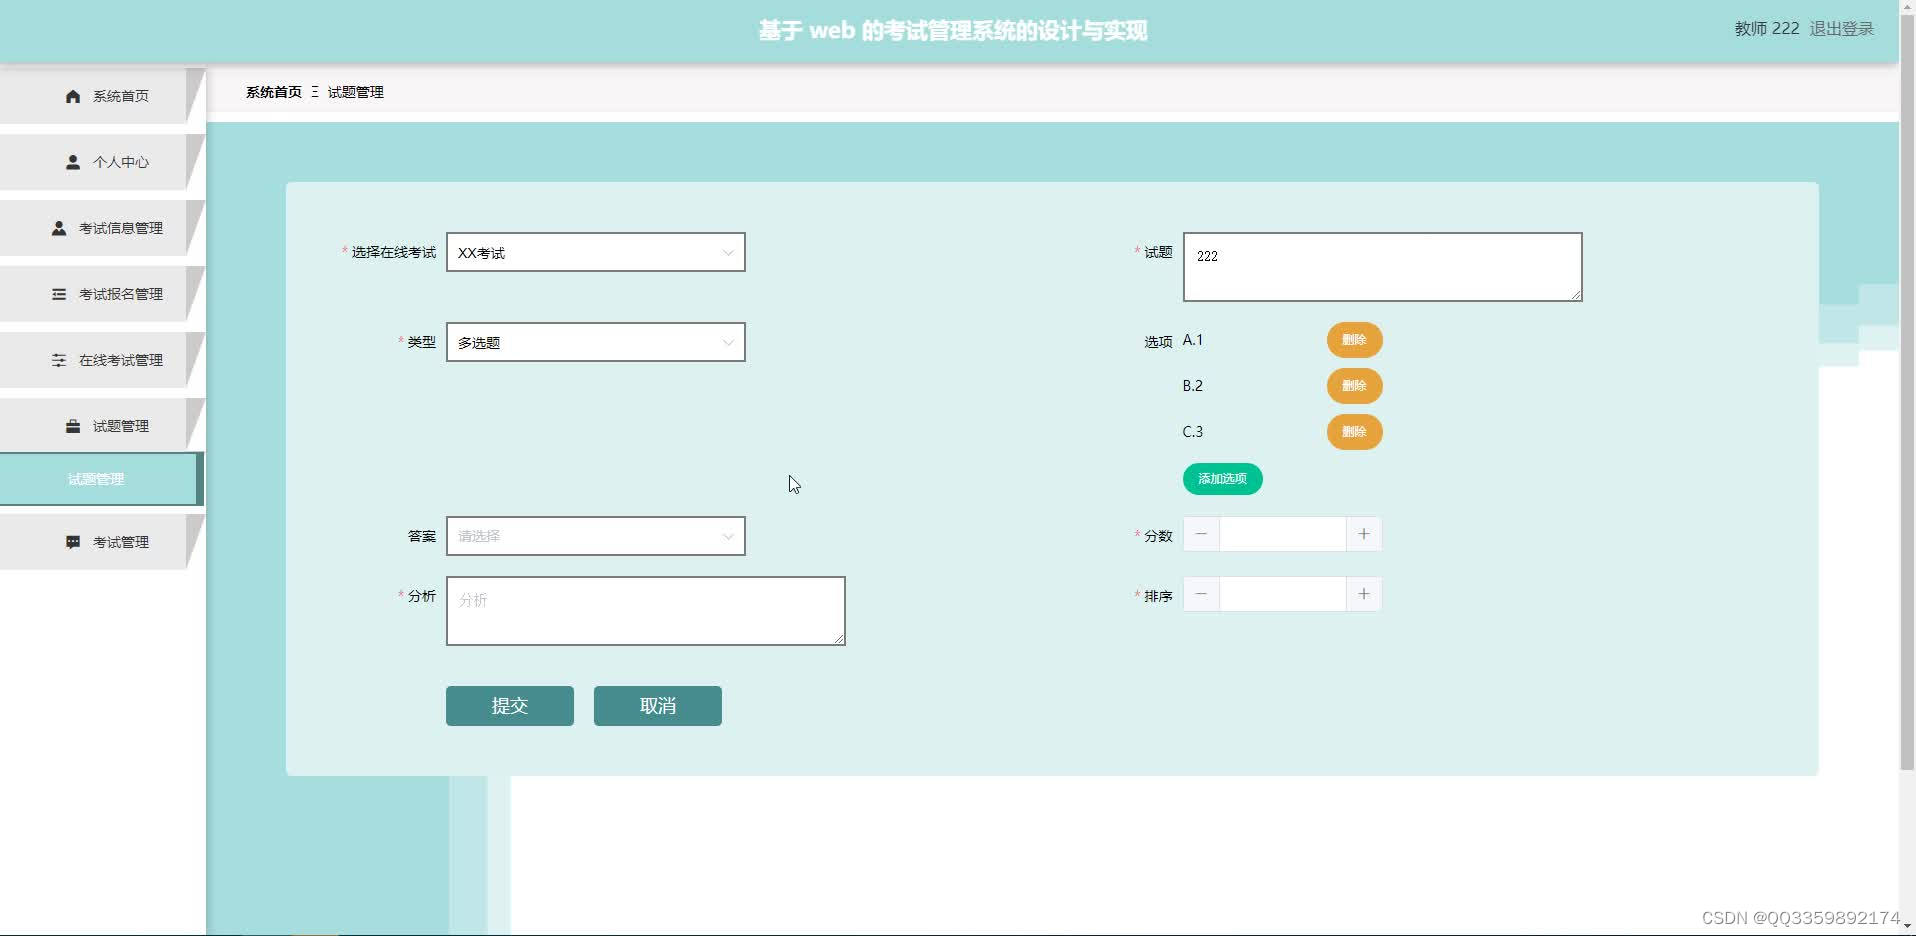Open 在线考试管理 menu item
Image resolution: width=1916 pixels, height=936 pixels.
[x=102, y=360]
